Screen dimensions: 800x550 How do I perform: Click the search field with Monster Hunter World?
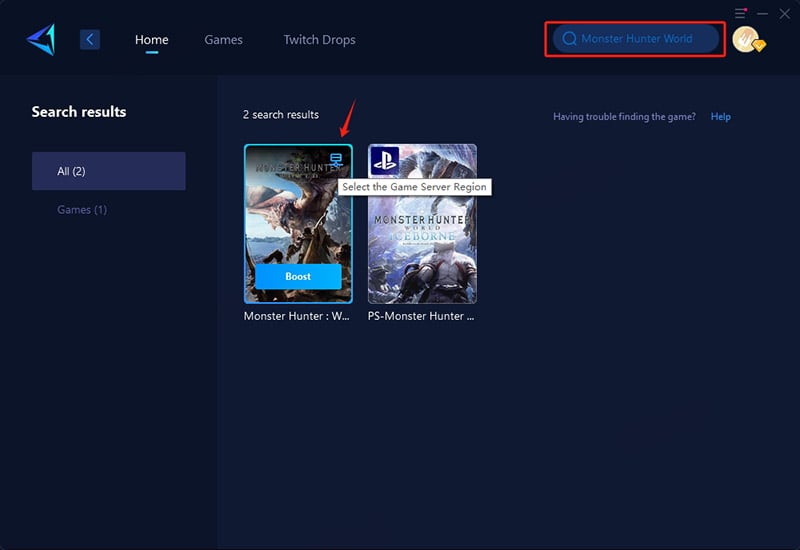coord(636,39)
